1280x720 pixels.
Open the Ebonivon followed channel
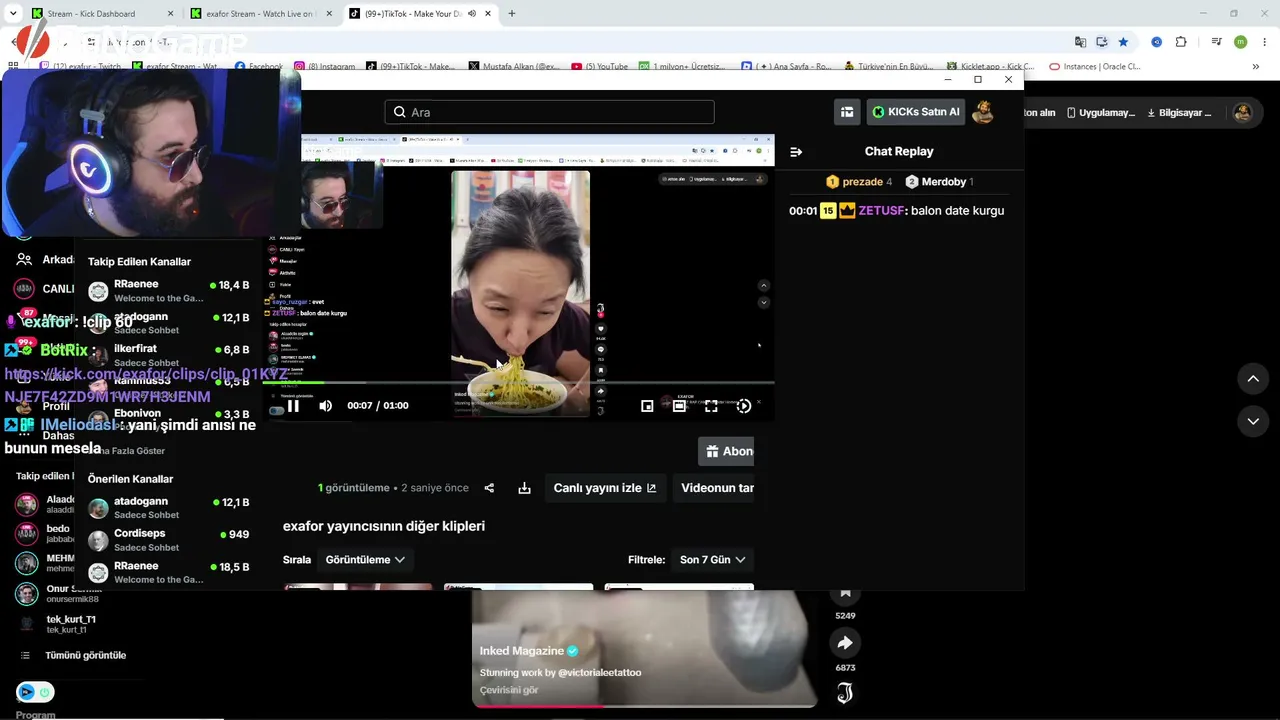point(168,419)
